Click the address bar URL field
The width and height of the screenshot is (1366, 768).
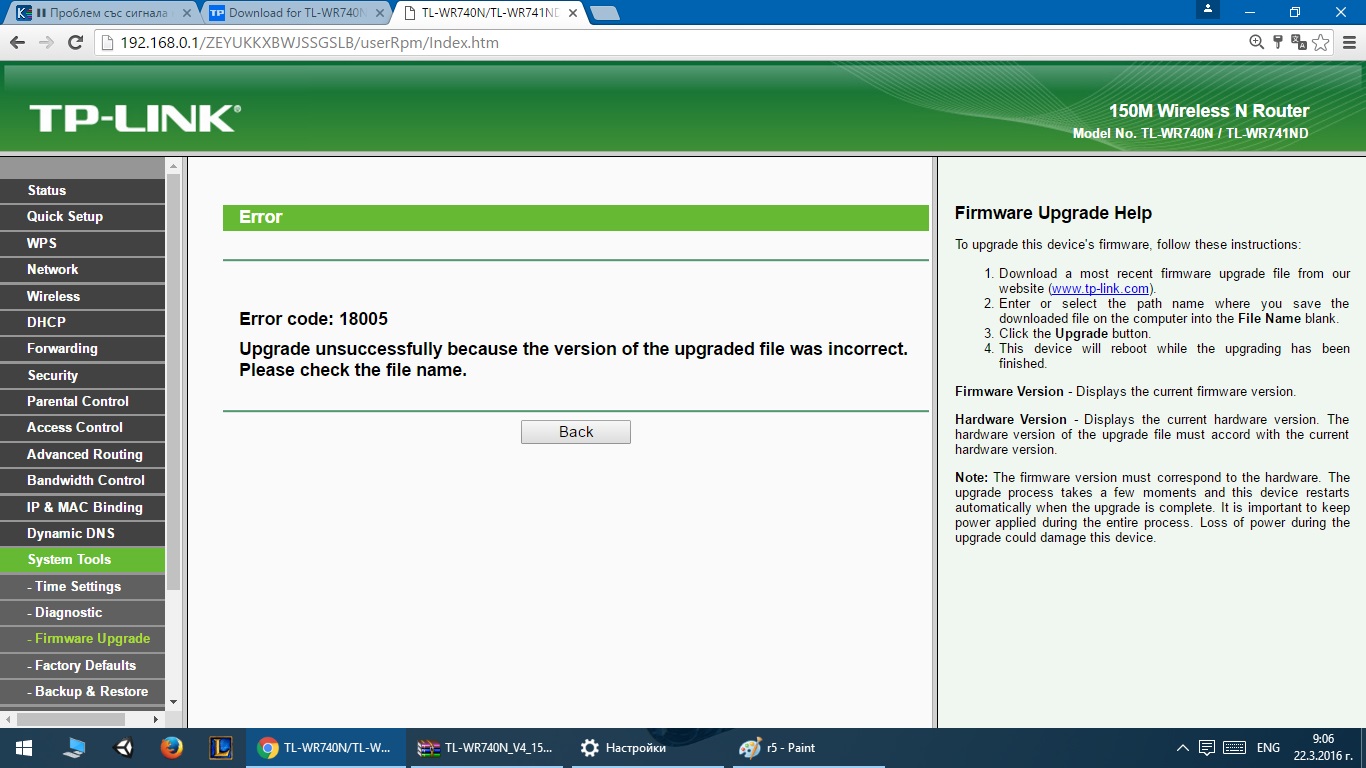pyautogui.click(x=680, y=43)
